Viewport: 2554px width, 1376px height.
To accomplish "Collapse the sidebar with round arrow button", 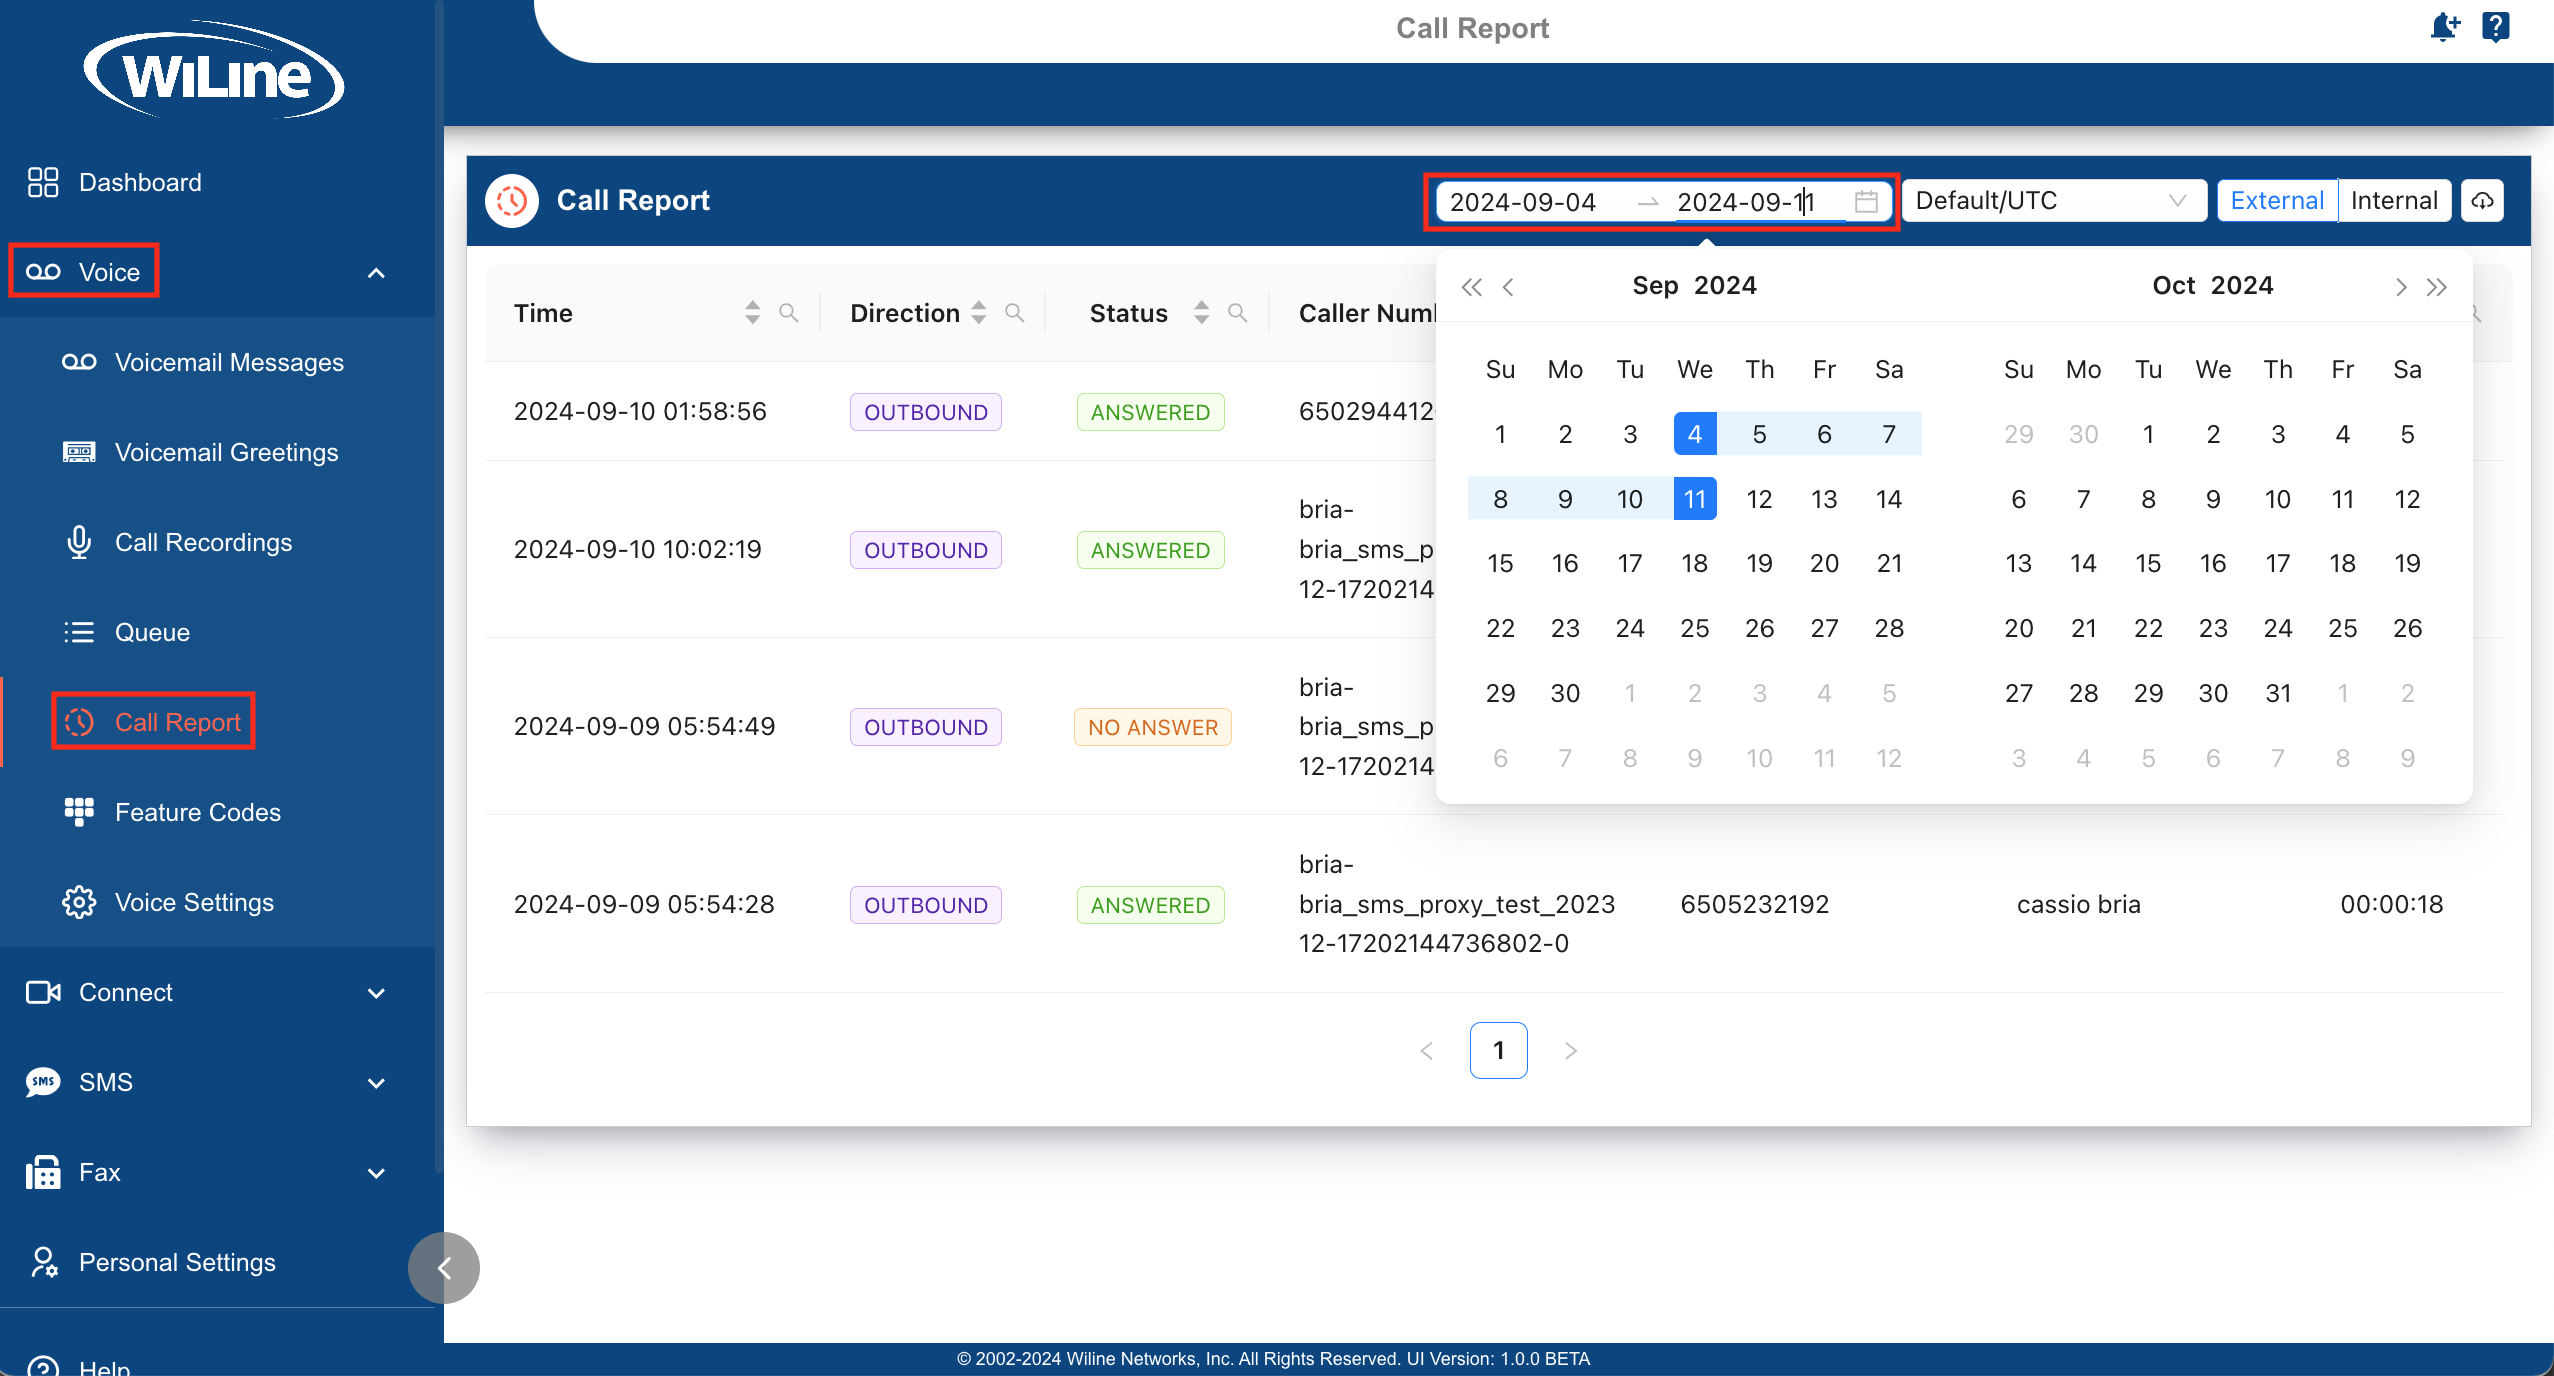I will (443, 1267).
